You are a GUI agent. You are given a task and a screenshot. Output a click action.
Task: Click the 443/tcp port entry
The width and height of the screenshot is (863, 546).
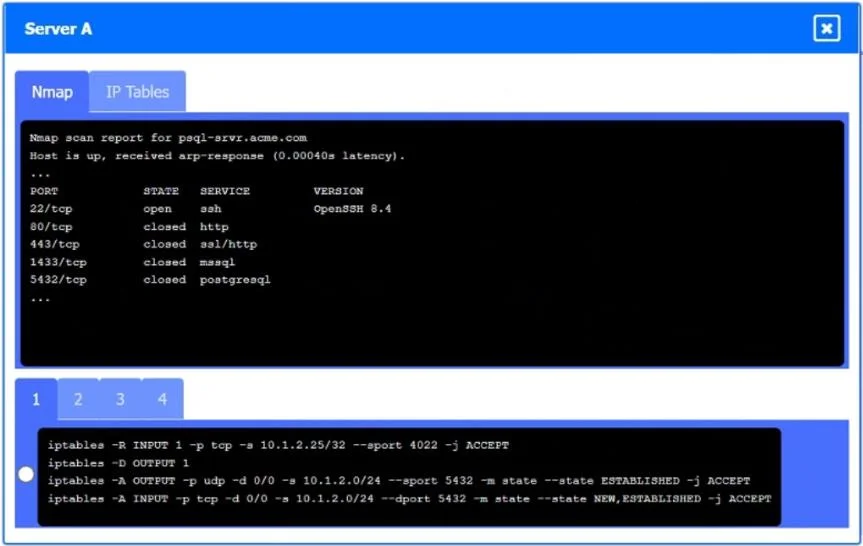pyautogui.click(x=54, y=244)
